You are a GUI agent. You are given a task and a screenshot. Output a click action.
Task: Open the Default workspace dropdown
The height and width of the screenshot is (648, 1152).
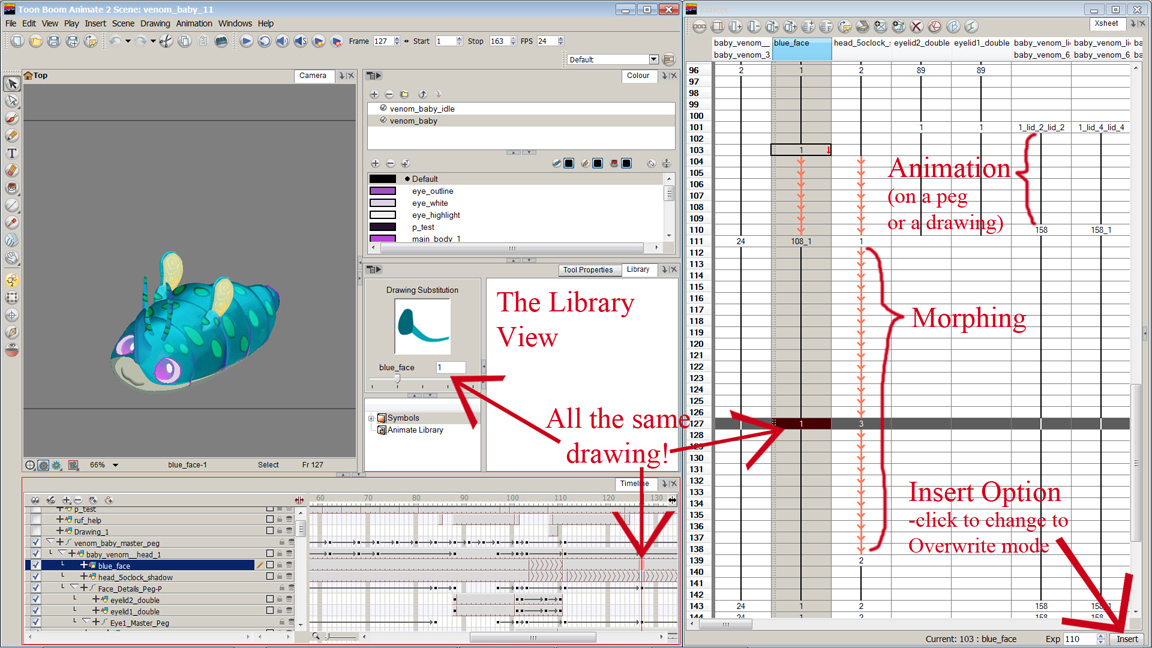653,60
